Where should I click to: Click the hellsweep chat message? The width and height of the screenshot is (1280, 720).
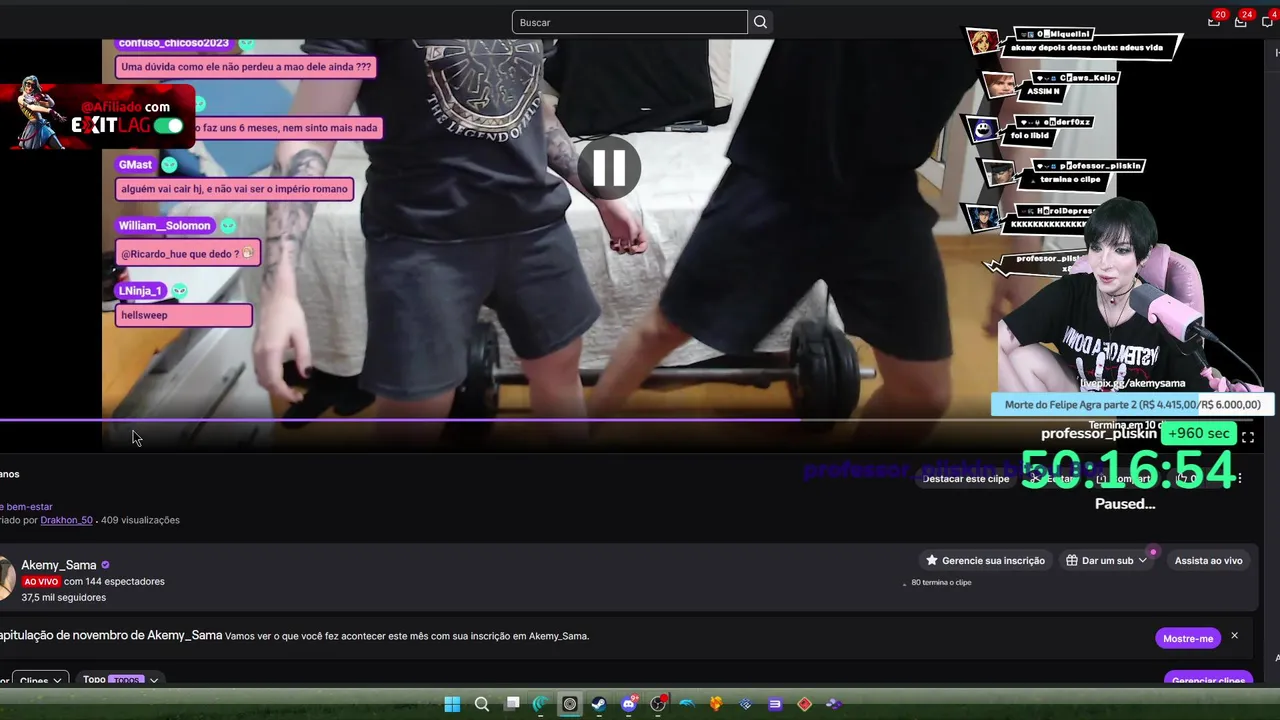click(x=183, y=315)
